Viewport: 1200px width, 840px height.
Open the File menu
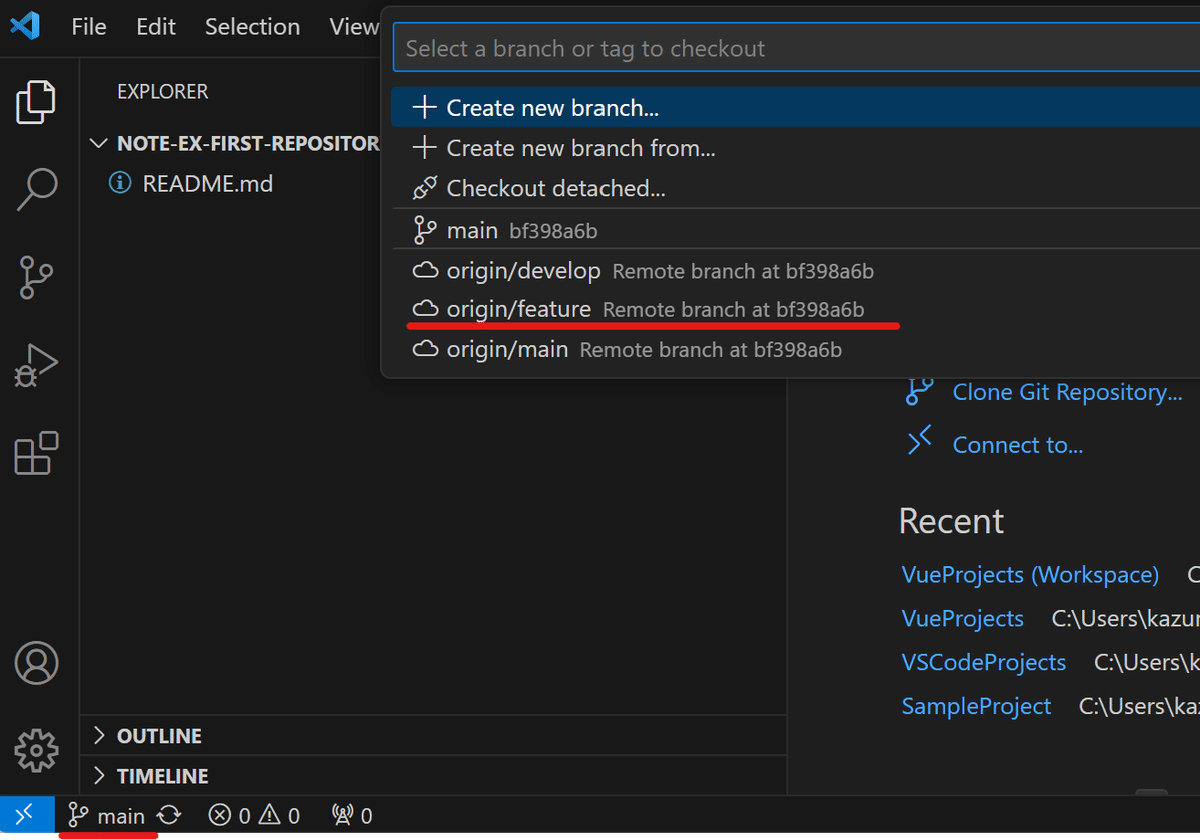click(88, 27)
